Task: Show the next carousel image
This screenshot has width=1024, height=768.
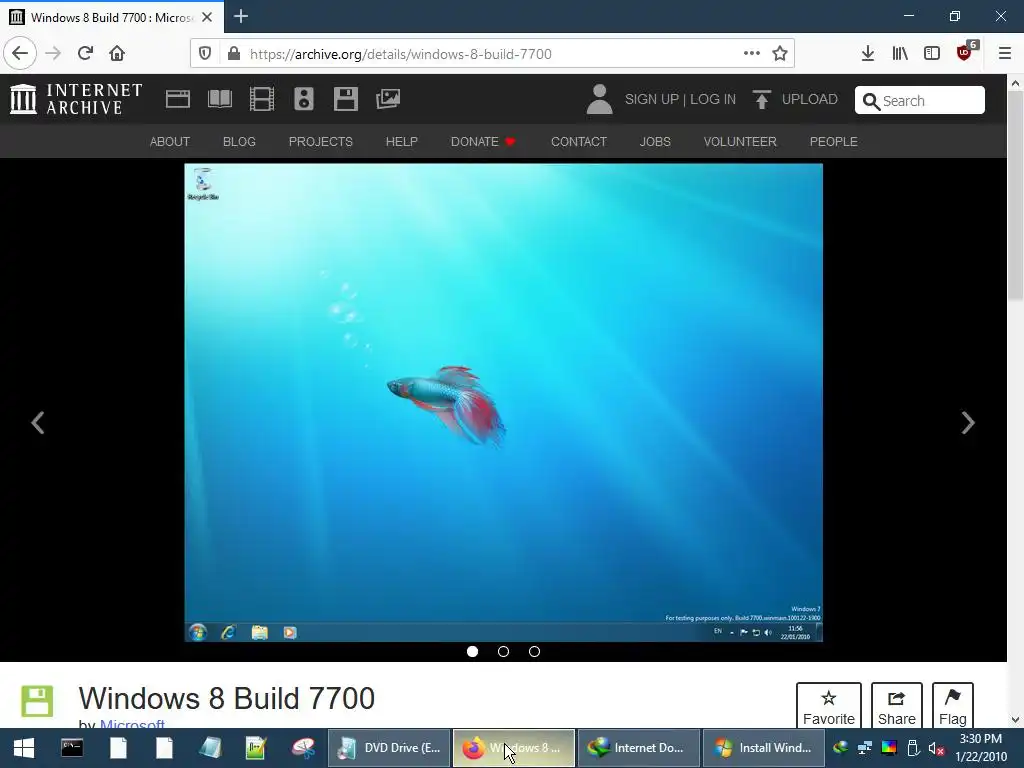Action: click(968, 423)
